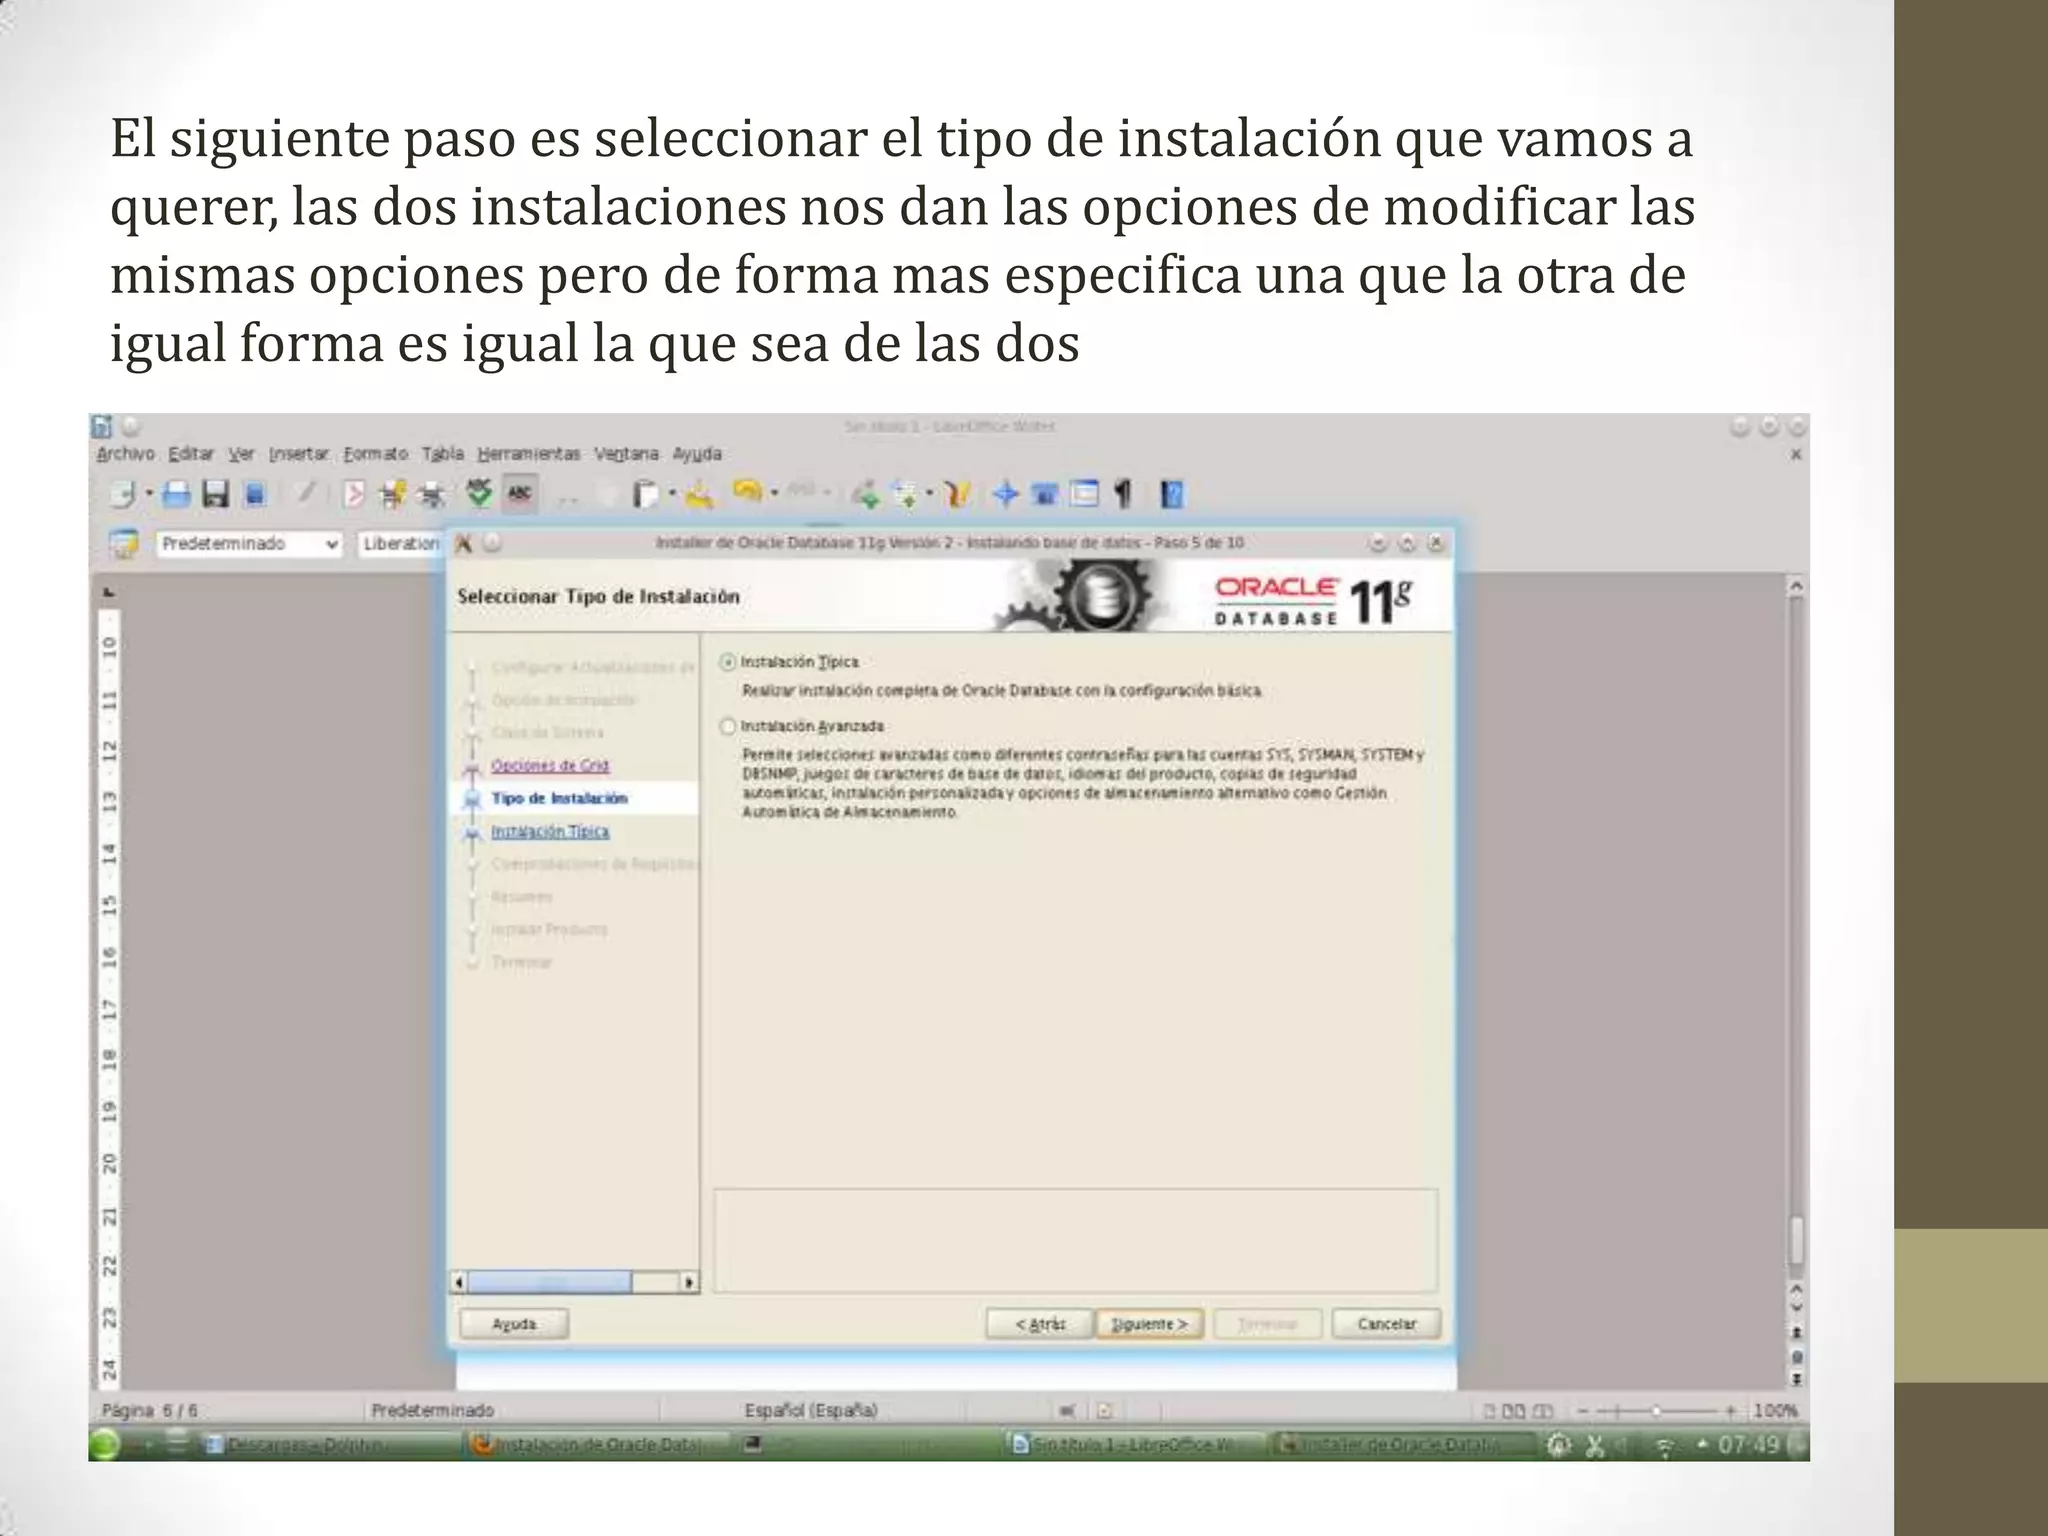The image size is (2048, 1536).
Task: Click the Predeterminado page style in status bar
Action: click(432, 1411)
